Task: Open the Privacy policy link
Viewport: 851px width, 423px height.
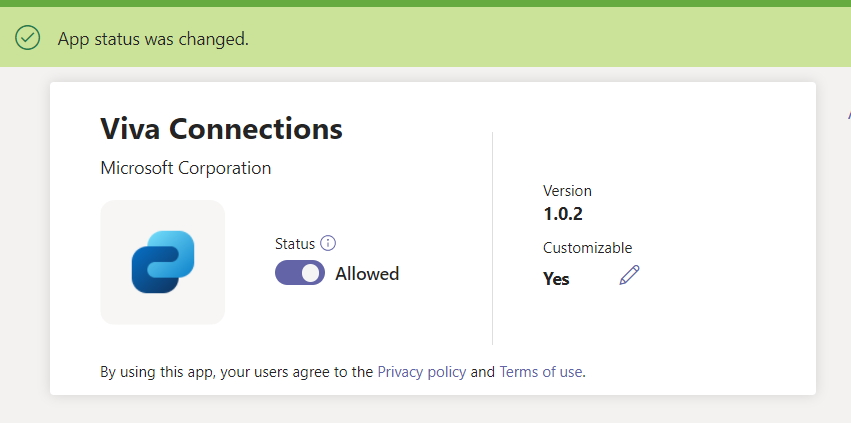Action: coord(422,372)
